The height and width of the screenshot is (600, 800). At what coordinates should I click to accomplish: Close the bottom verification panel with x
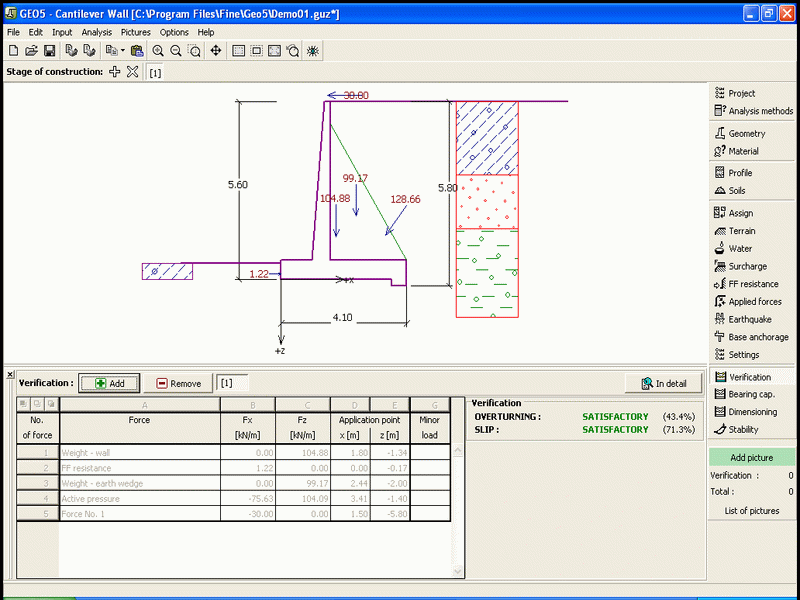pyautogui.click(x=10, y=374)
